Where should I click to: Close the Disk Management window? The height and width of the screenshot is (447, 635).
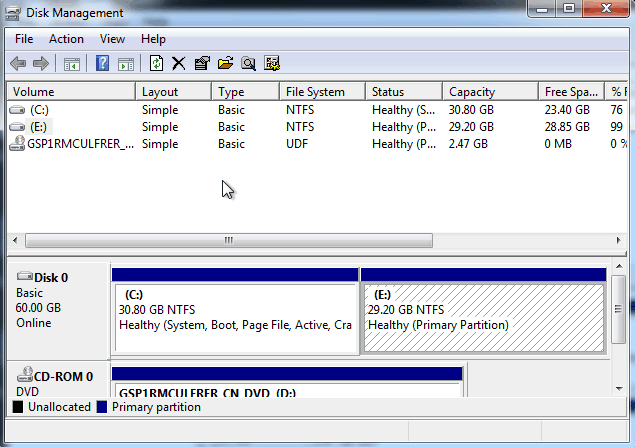tap(606, 9)
